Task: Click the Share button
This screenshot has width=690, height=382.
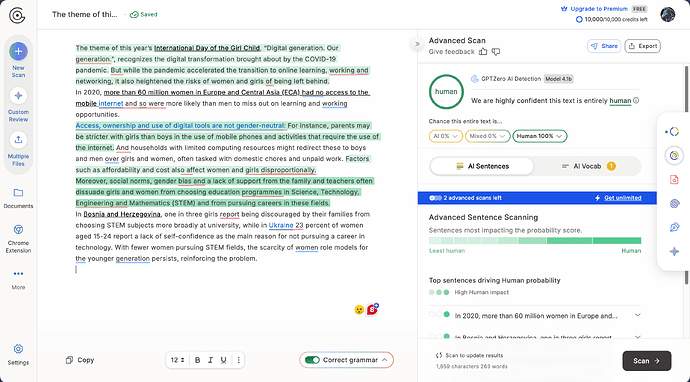Action: tap(604, 46)
